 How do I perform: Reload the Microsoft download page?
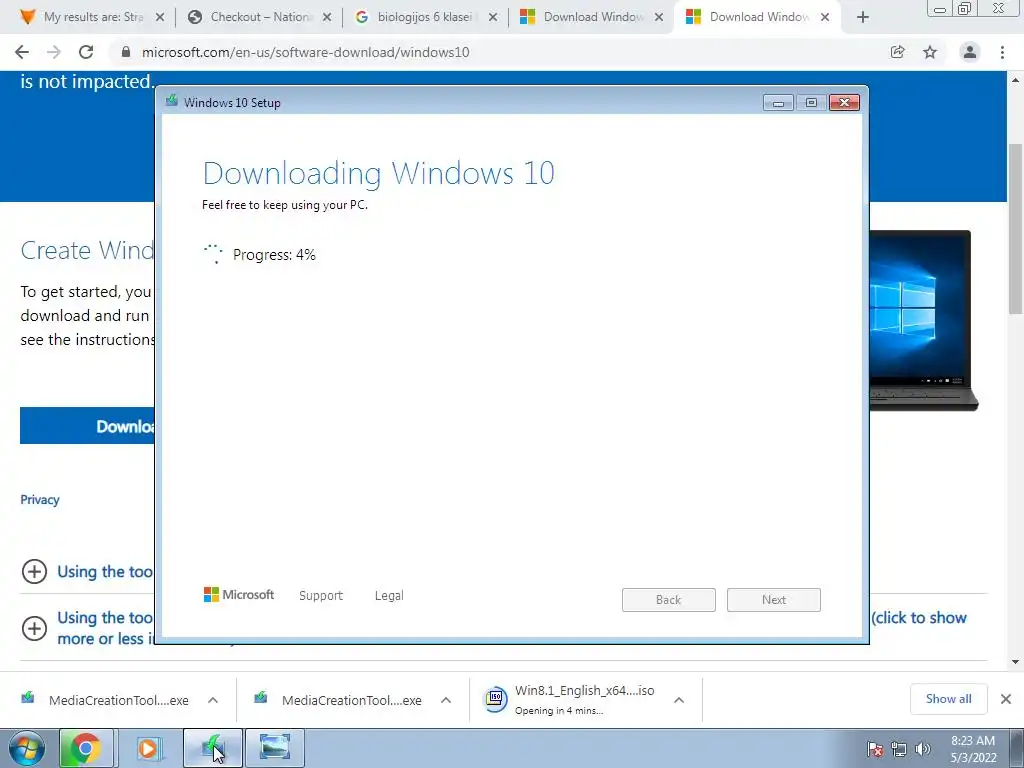coord(86,52)
